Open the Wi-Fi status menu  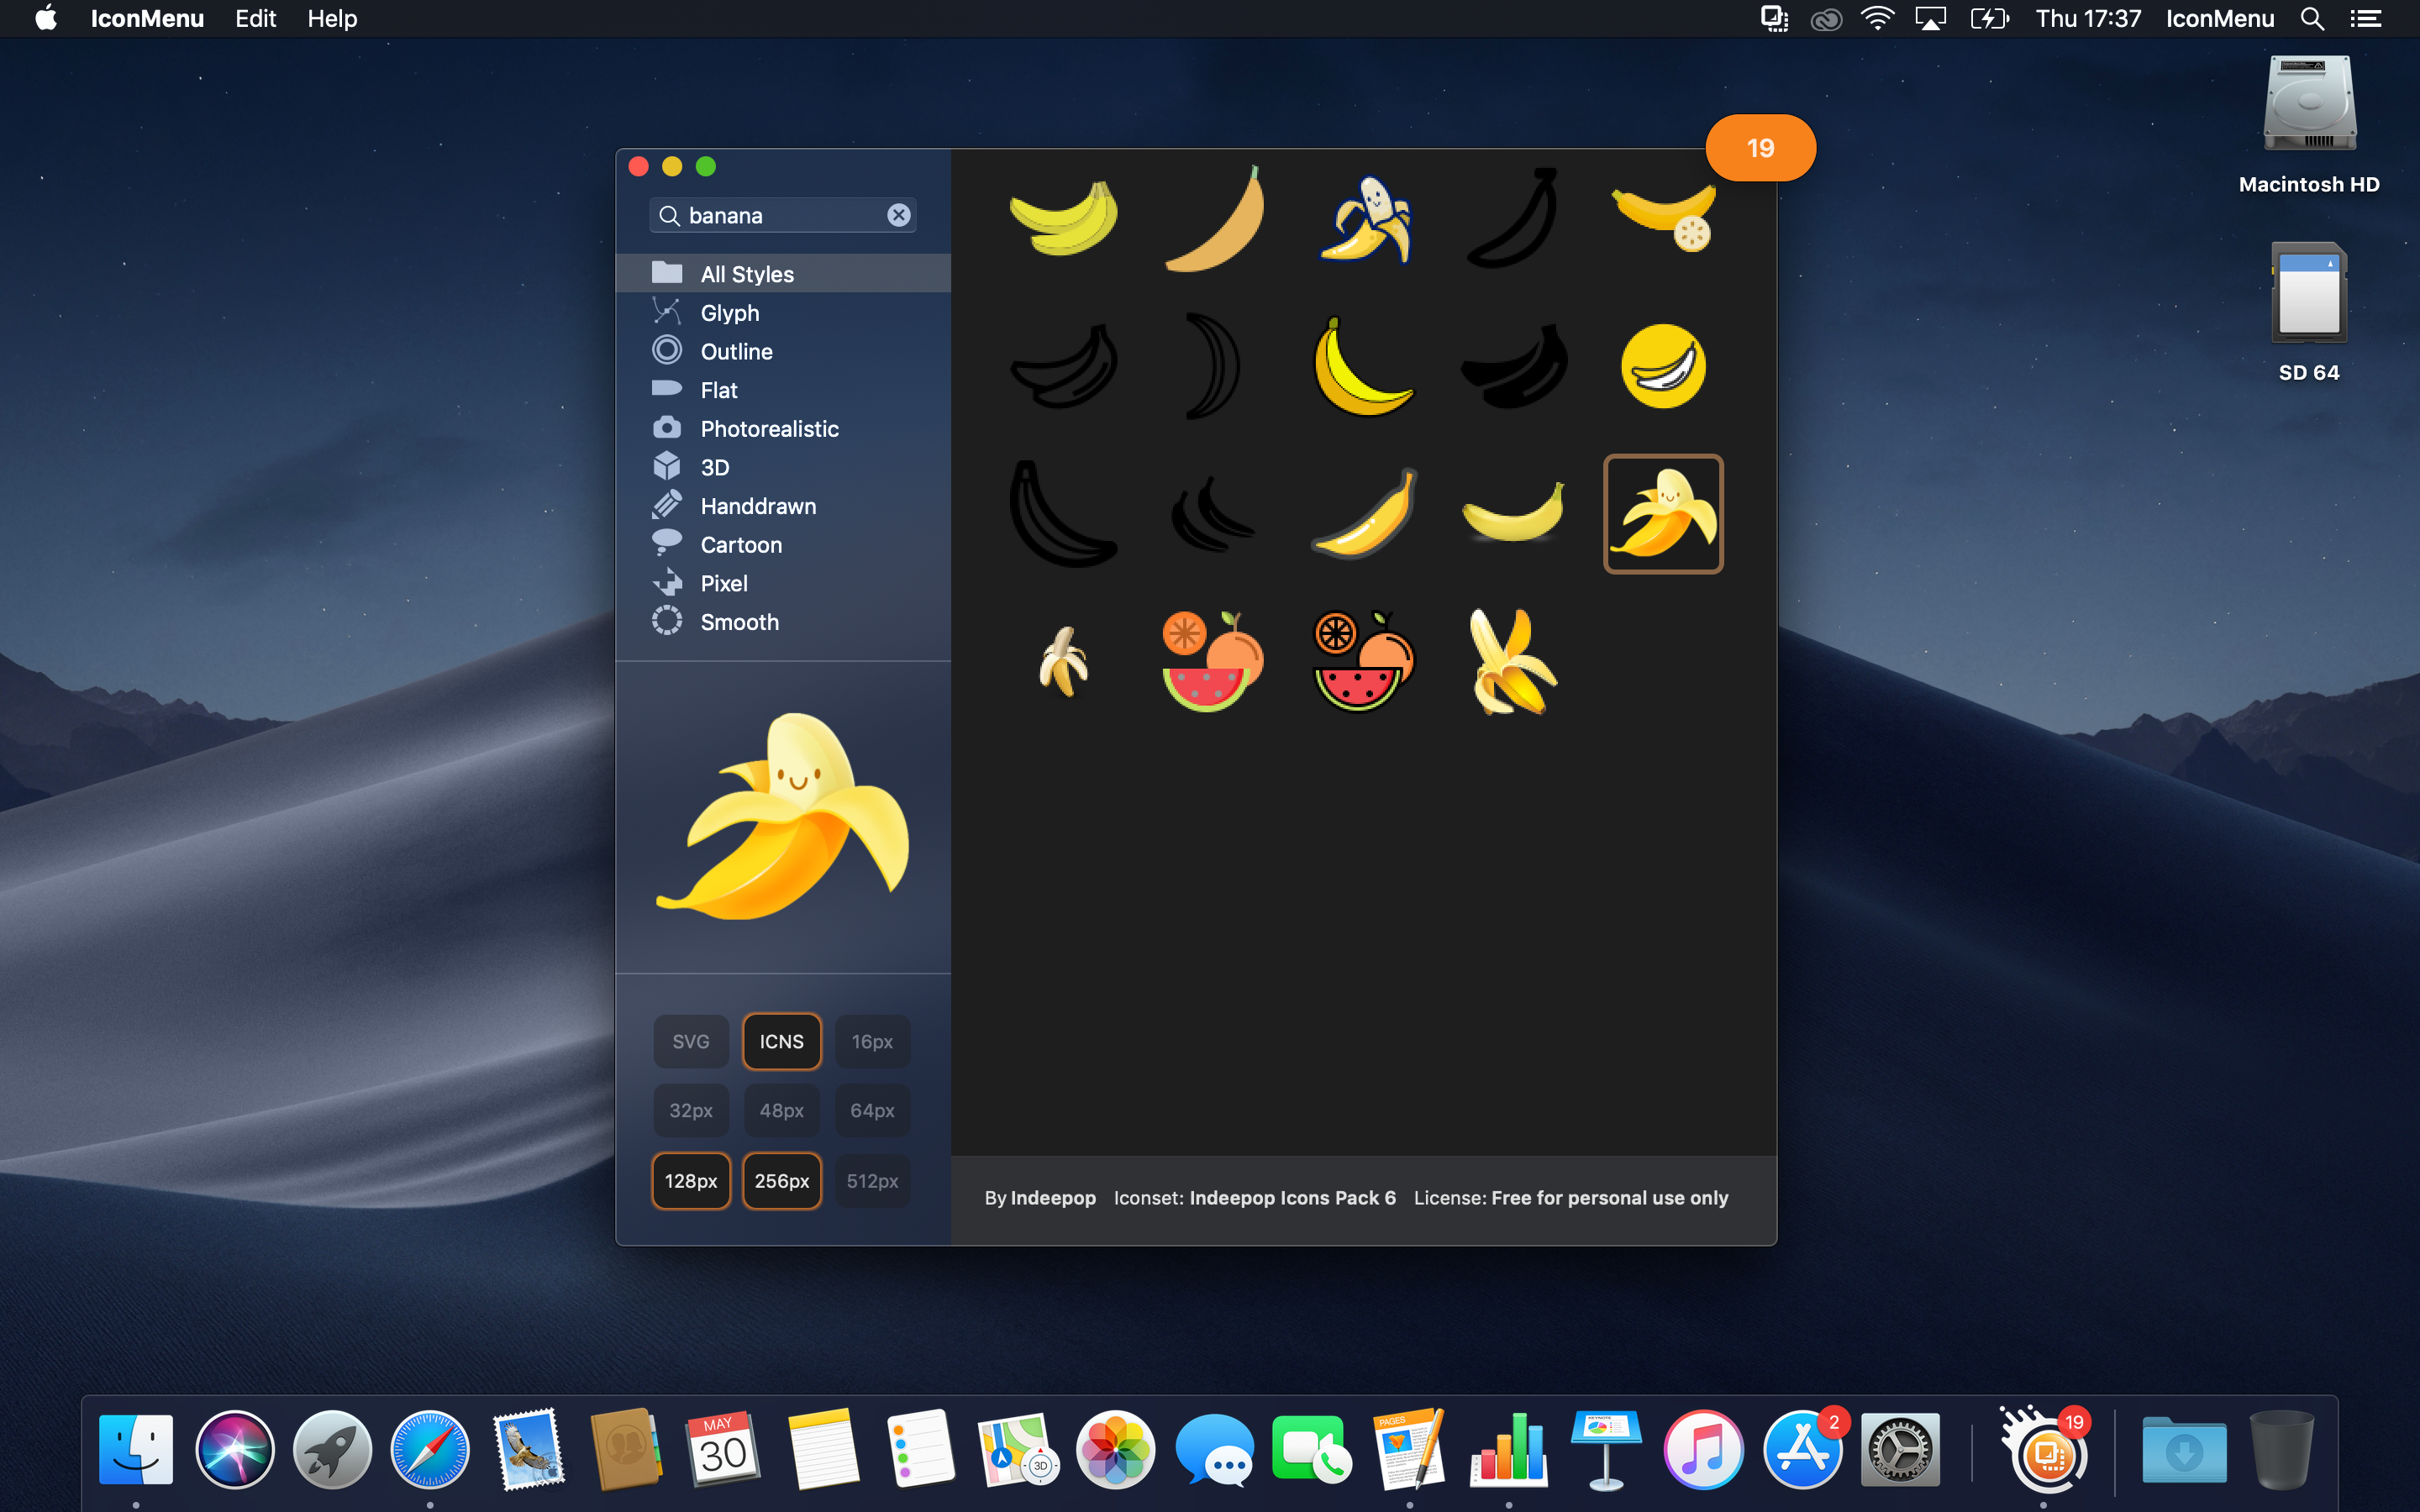pos(1878,18)
